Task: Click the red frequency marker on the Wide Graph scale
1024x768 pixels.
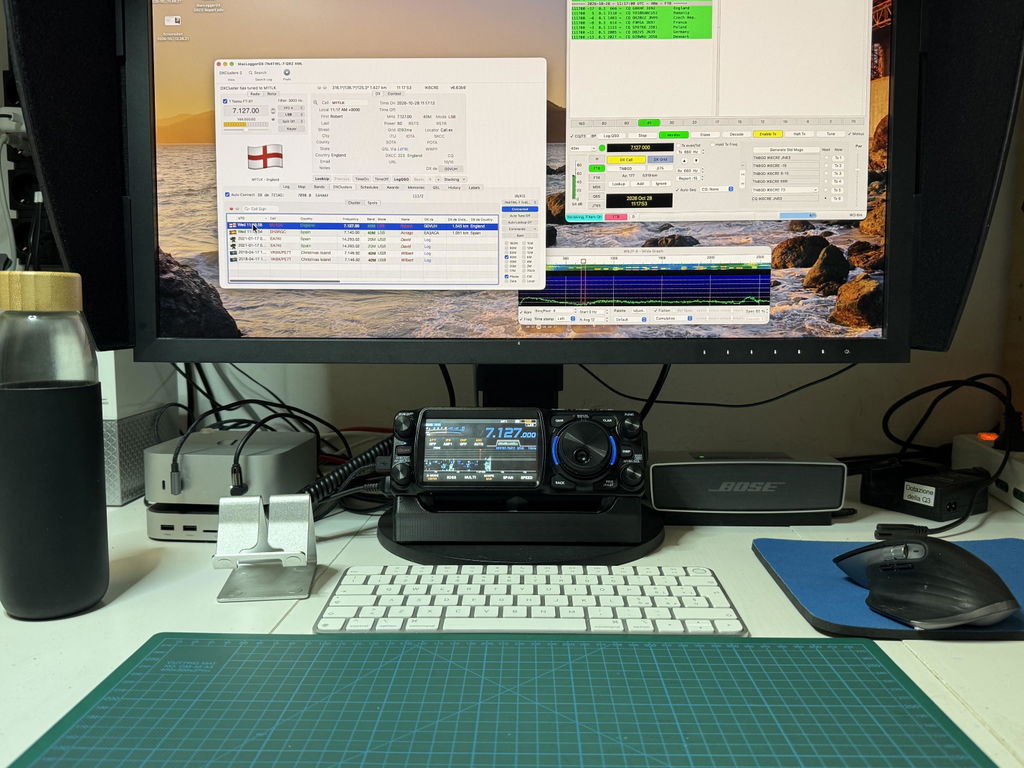Action: (x=583, y=261)
